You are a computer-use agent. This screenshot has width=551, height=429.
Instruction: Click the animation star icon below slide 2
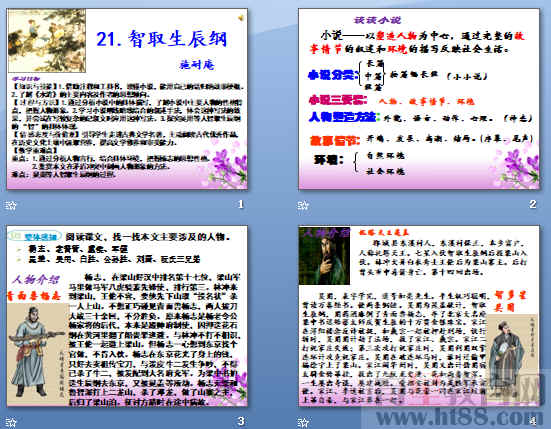[303, 205]
